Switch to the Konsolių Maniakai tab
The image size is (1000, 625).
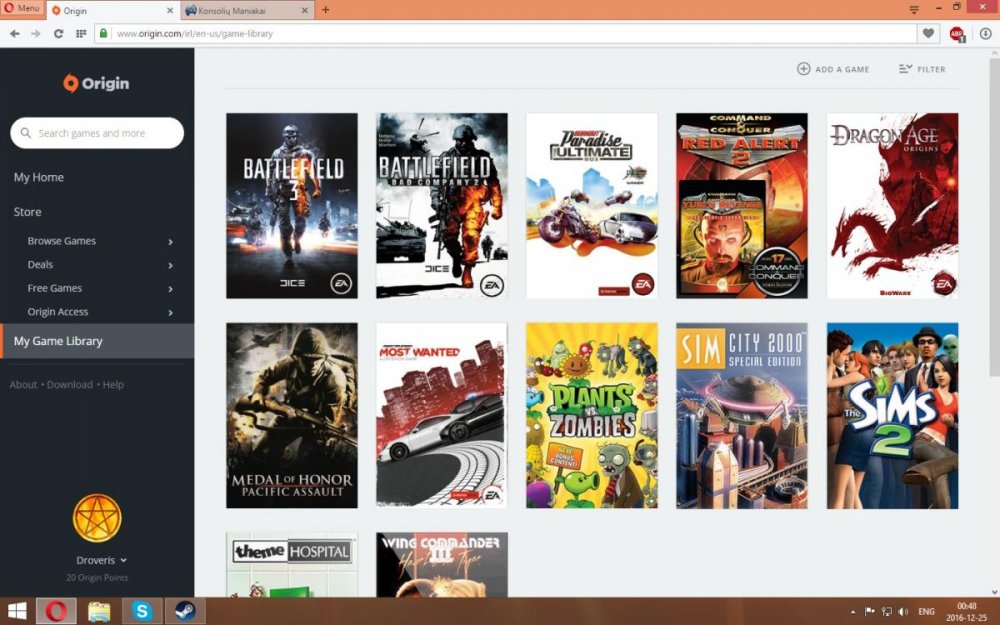point(241,11)
